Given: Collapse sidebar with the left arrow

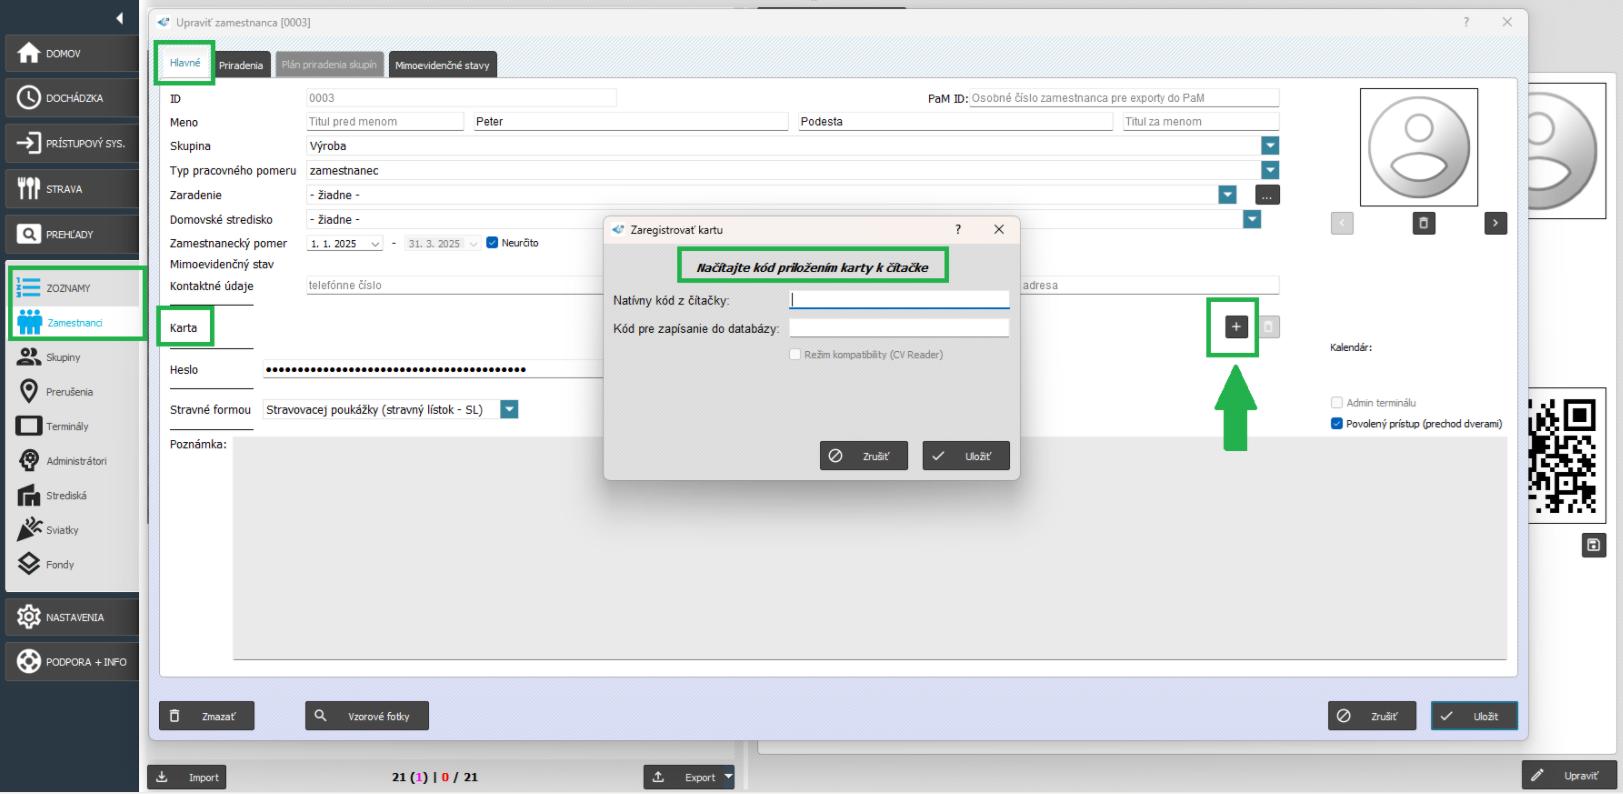Looking at the screenshot, I should tap(120, 18).
